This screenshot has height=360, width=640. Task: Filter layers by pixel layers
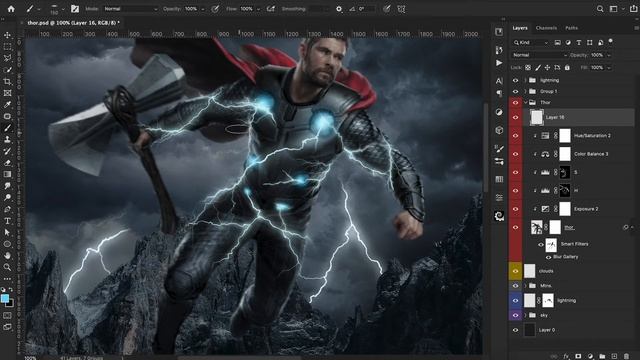pos(558,42)
